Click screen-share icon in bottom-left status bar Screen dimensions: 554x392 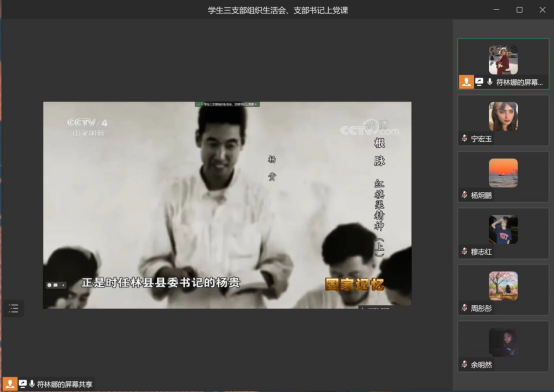click(x=23, y=384)
